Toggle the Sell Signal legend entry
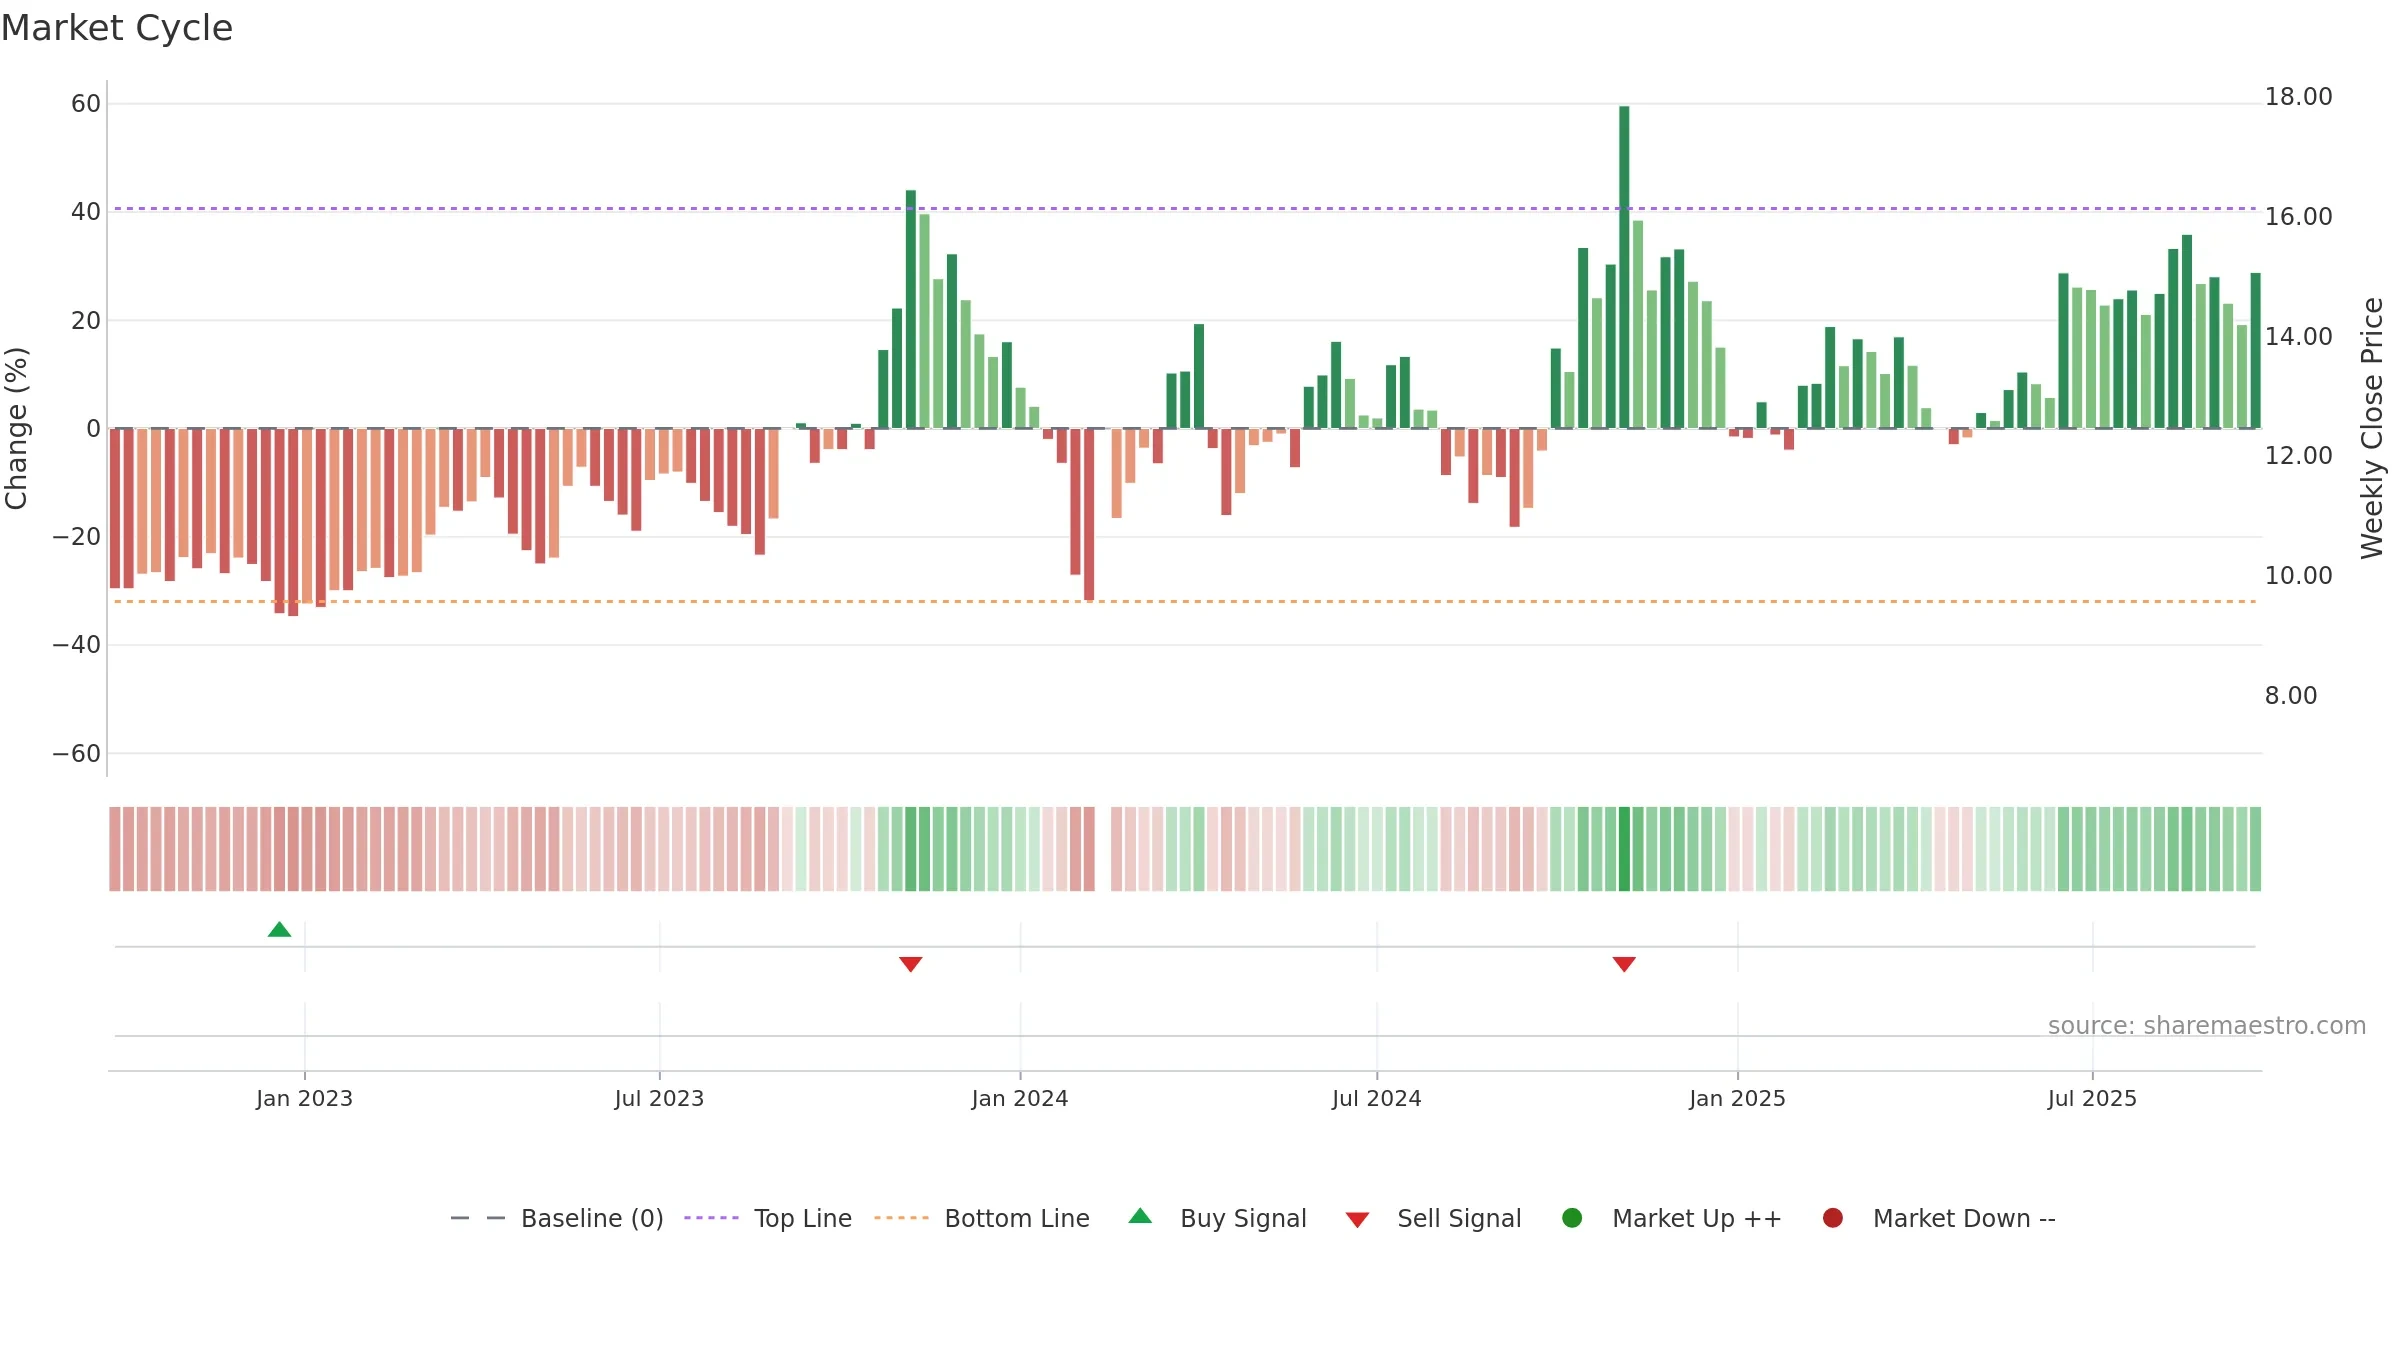The width and height of the screenshot is (2400, 1350). pos(1433,1218)
